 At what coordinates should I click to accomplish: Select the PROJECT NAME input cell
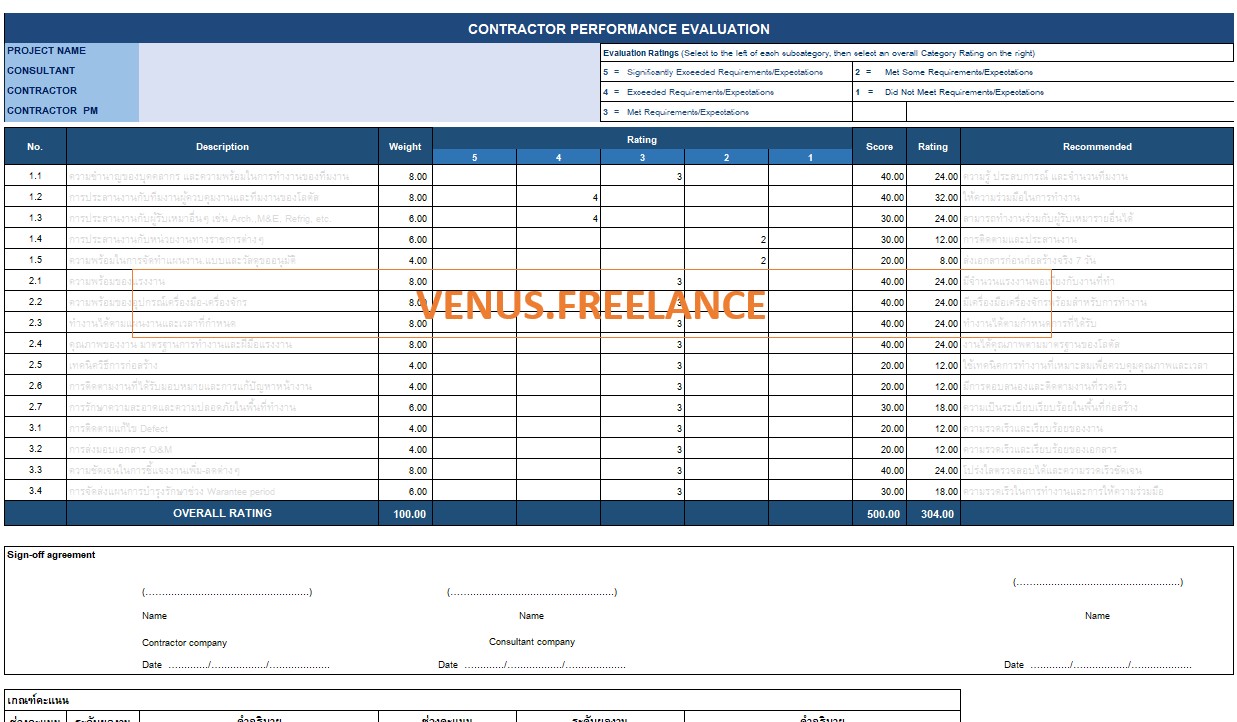[369, 51]
